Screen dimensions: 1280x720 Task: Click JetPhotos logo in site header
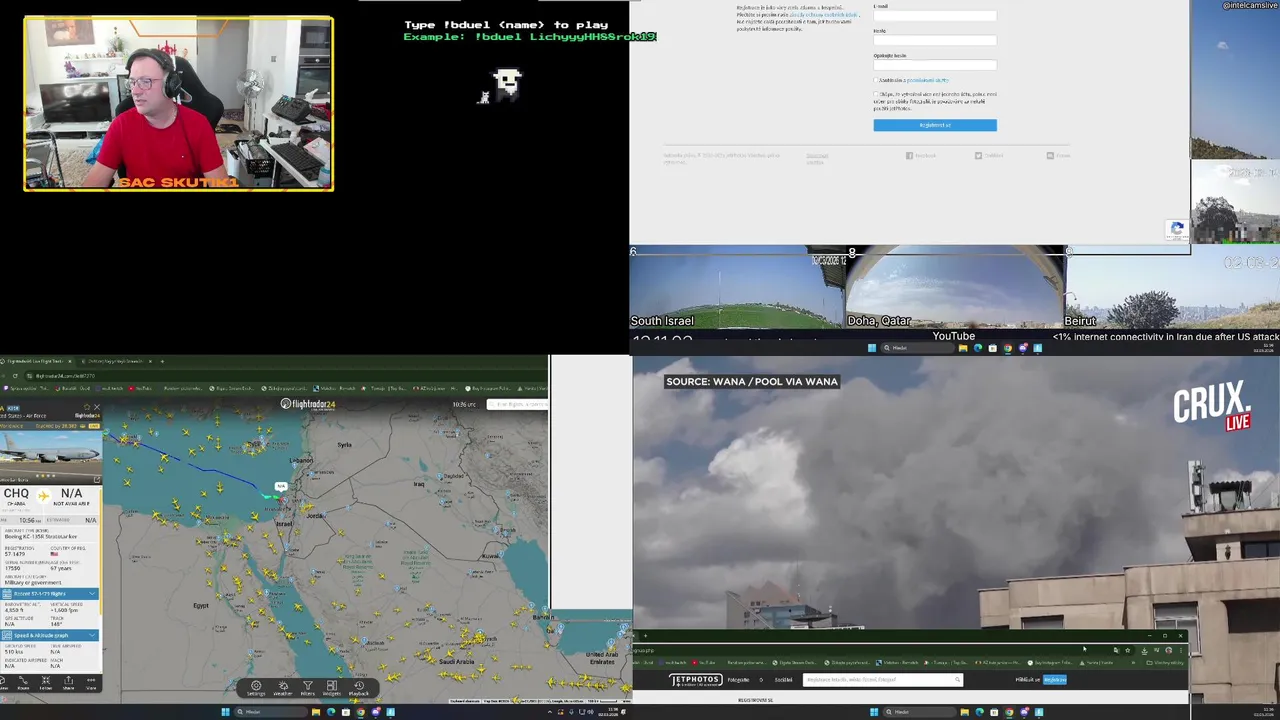click(x=696, y=680)
